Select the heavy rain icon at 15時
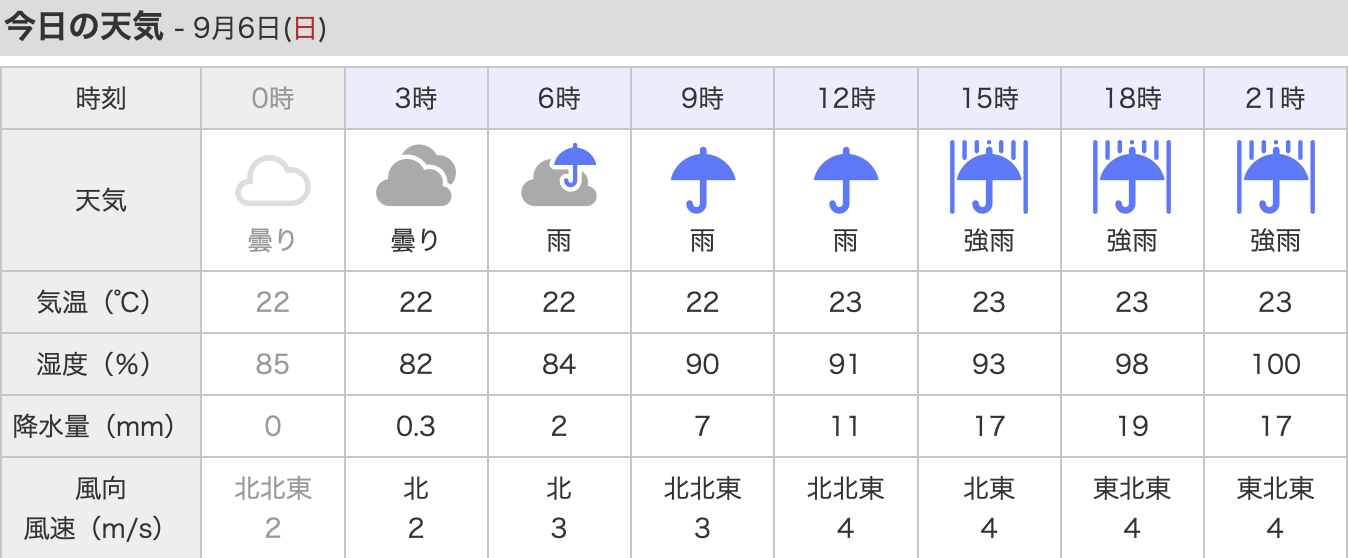Screen dimensions: 1348x558 pyautogui.click(x=989, y=177)
